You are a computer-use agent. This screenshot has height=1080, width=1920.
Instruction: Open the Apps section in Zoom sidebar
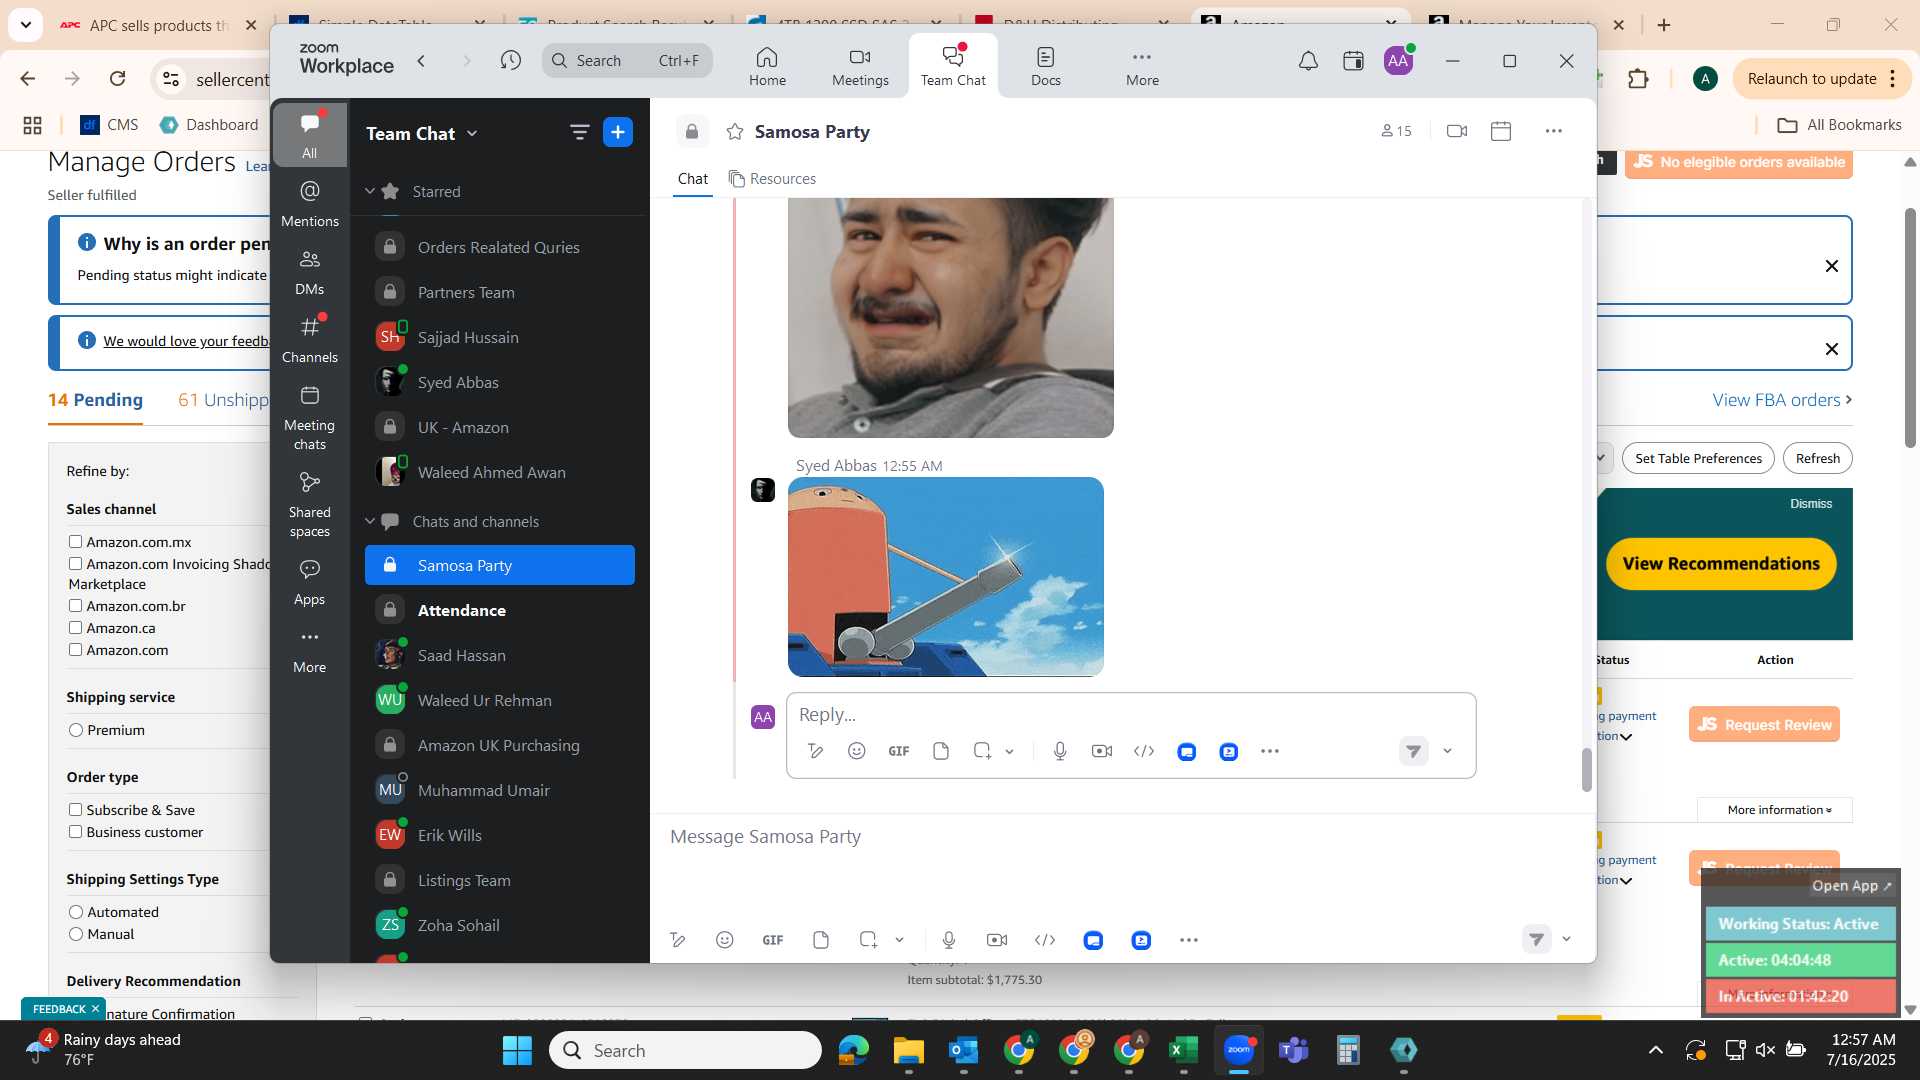point(309,582)
